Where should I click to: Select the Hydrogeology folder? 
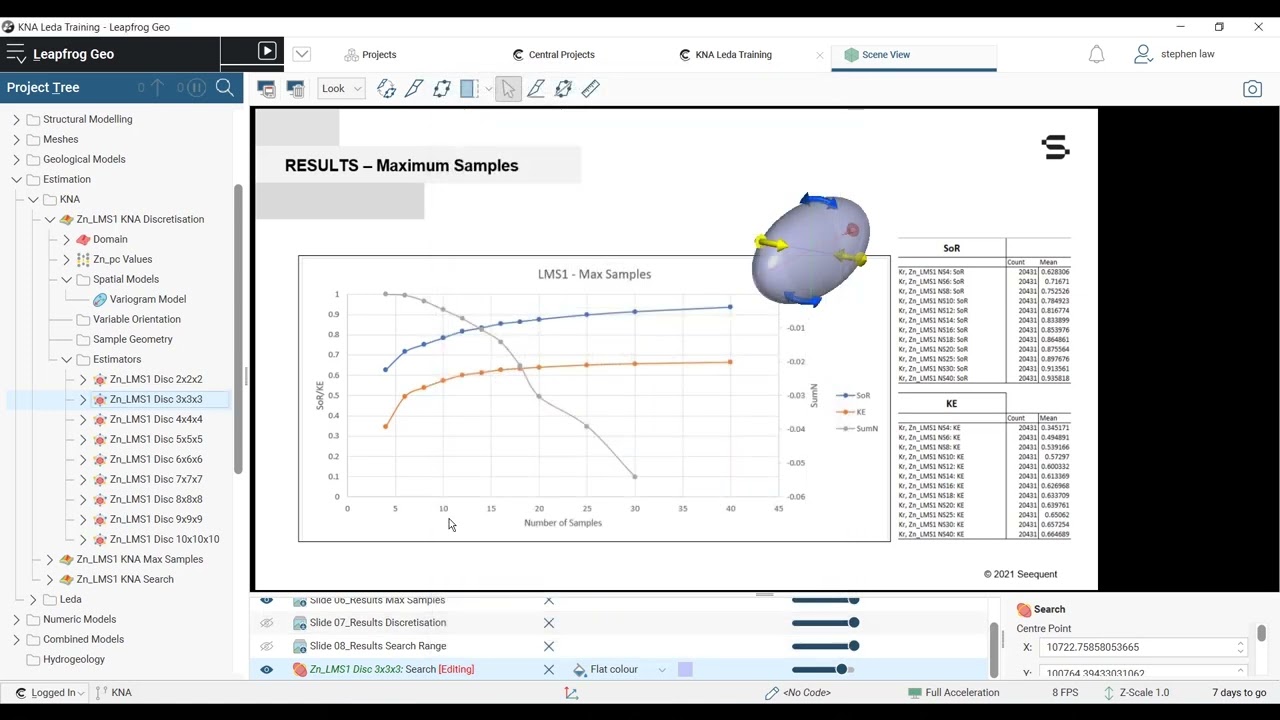coord(74,659)
